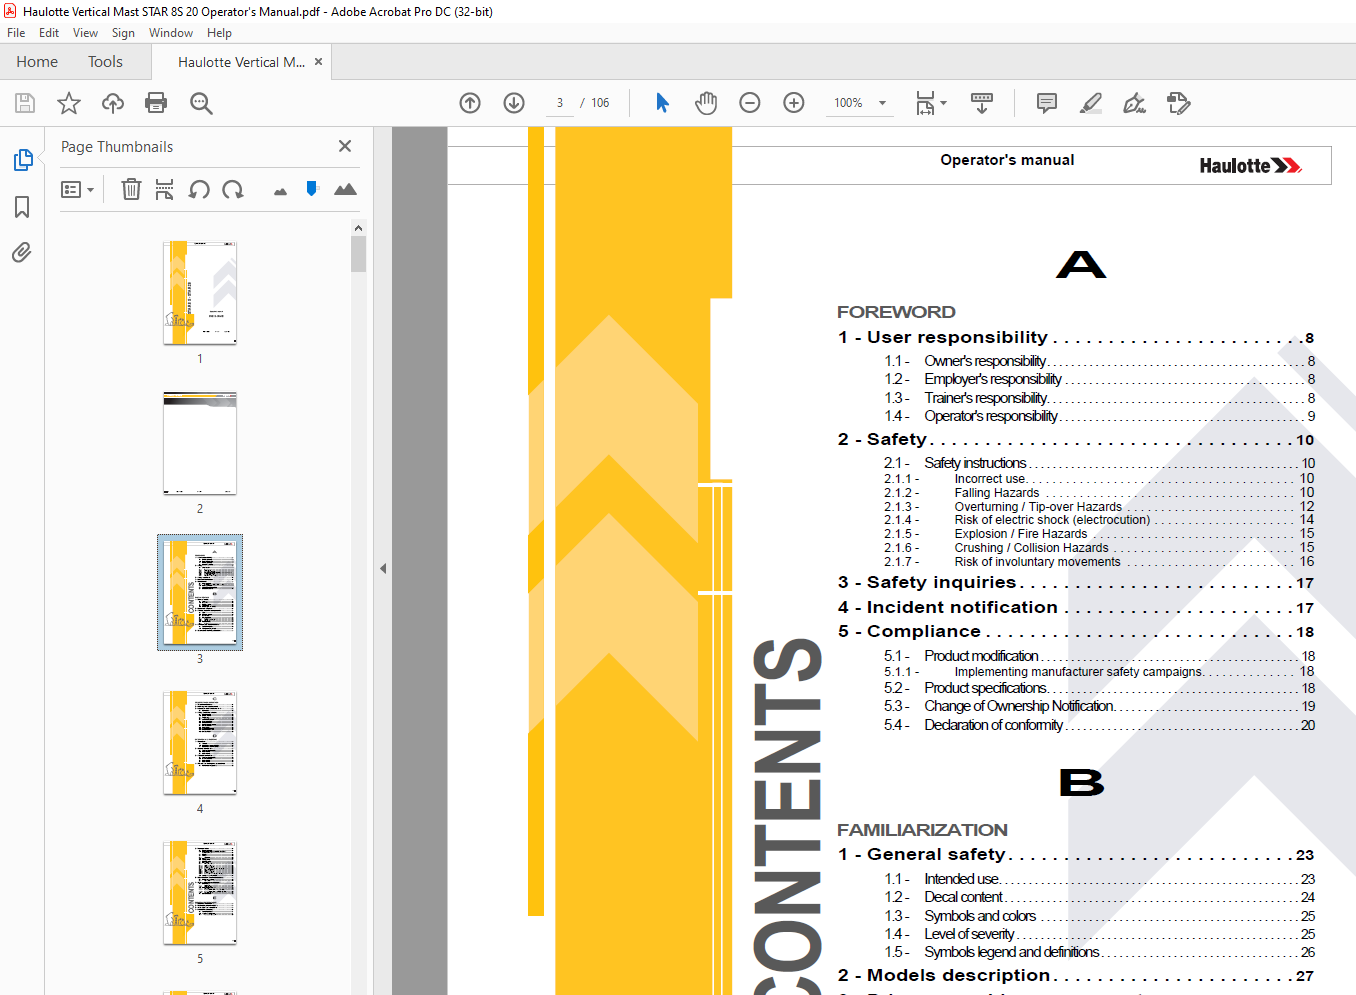Open the Bookmarks panel icon
This screenshot has width=1356, height=995.
coord(22,207)
